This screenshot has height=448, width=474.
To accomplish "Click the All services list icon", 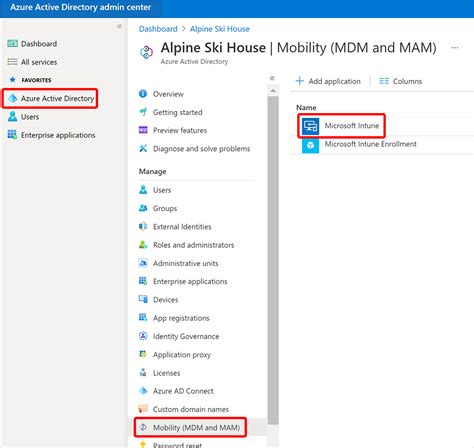I will [12, 62].
